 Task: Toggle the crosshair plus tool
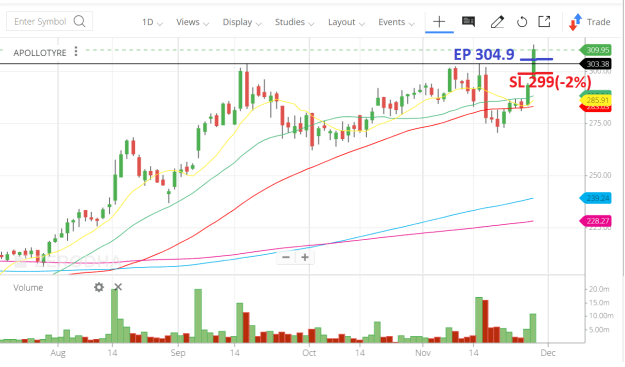point(439,22)
